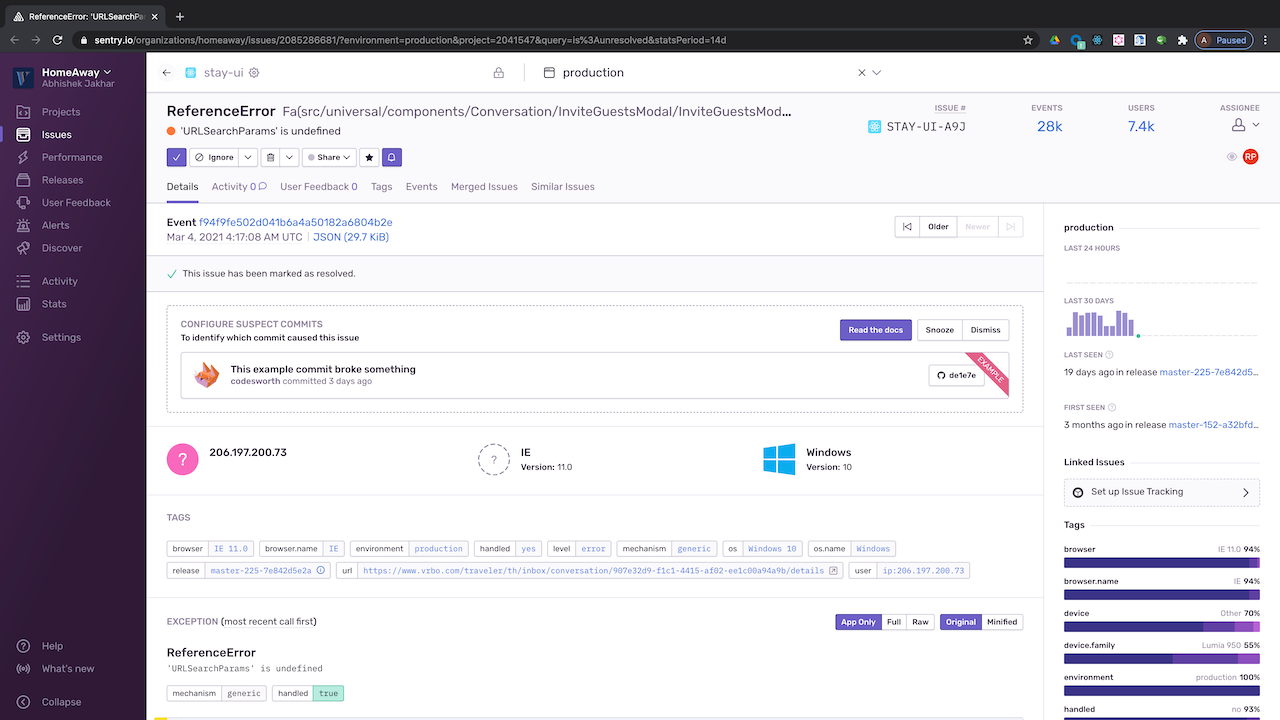Viewport: 1280px width, 720px height.
Task: Open the 28k events count
Action: coord(1049,126)
